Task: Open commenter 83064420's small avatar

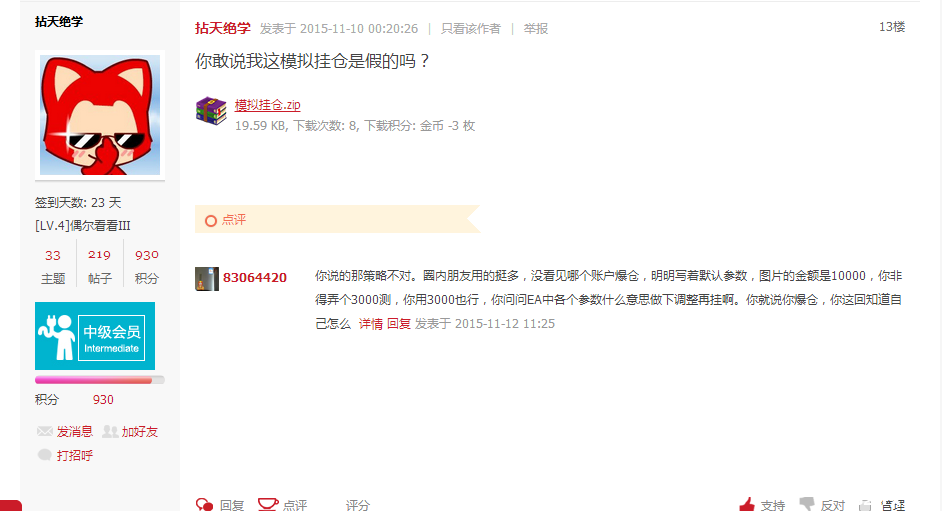Action: [207, 279]
